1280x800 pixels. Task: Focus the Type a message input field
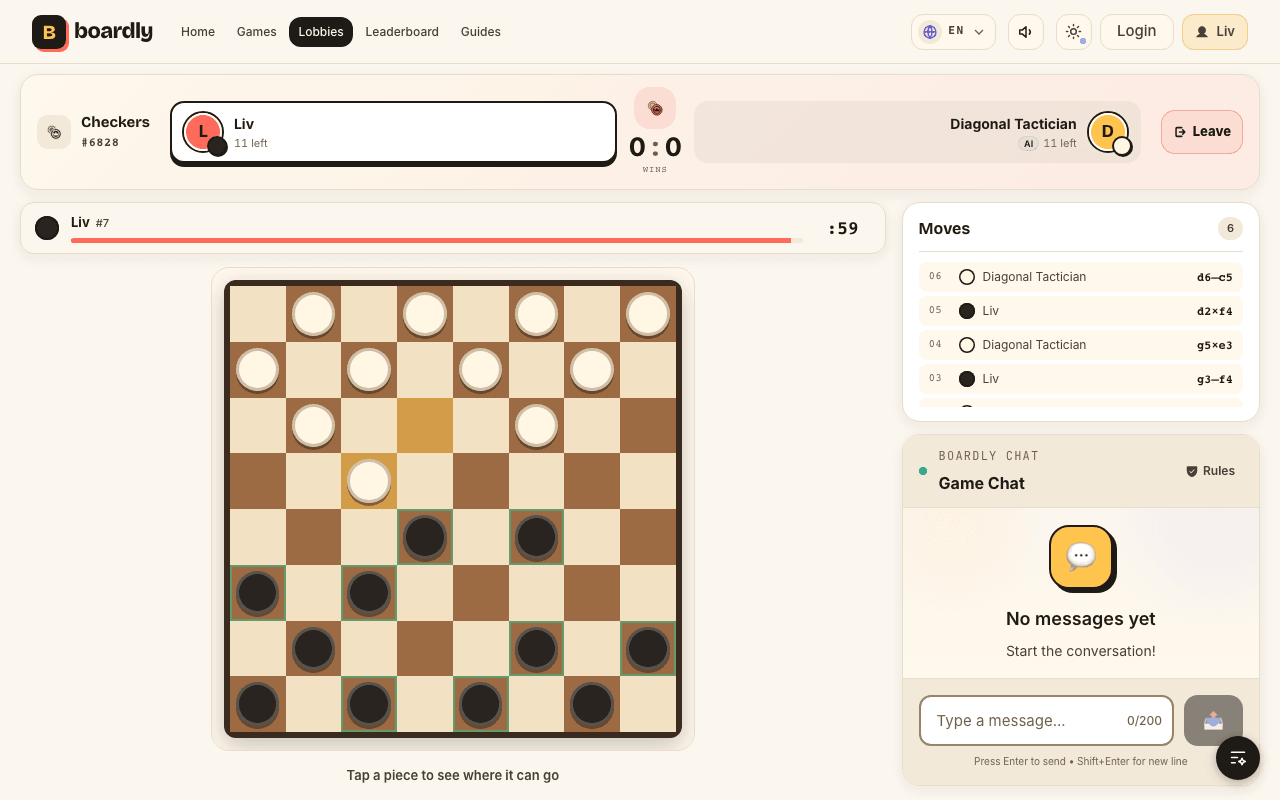point(1046,721)
